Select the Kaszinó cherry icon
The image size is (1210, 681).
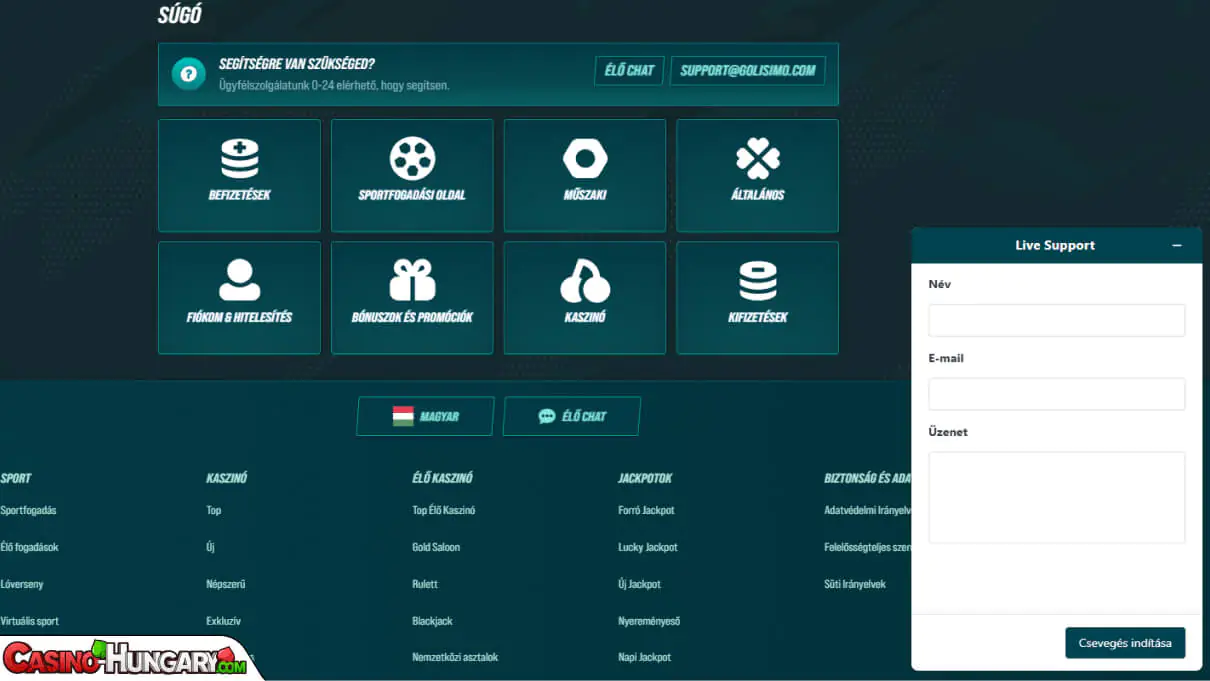(585, 281)
